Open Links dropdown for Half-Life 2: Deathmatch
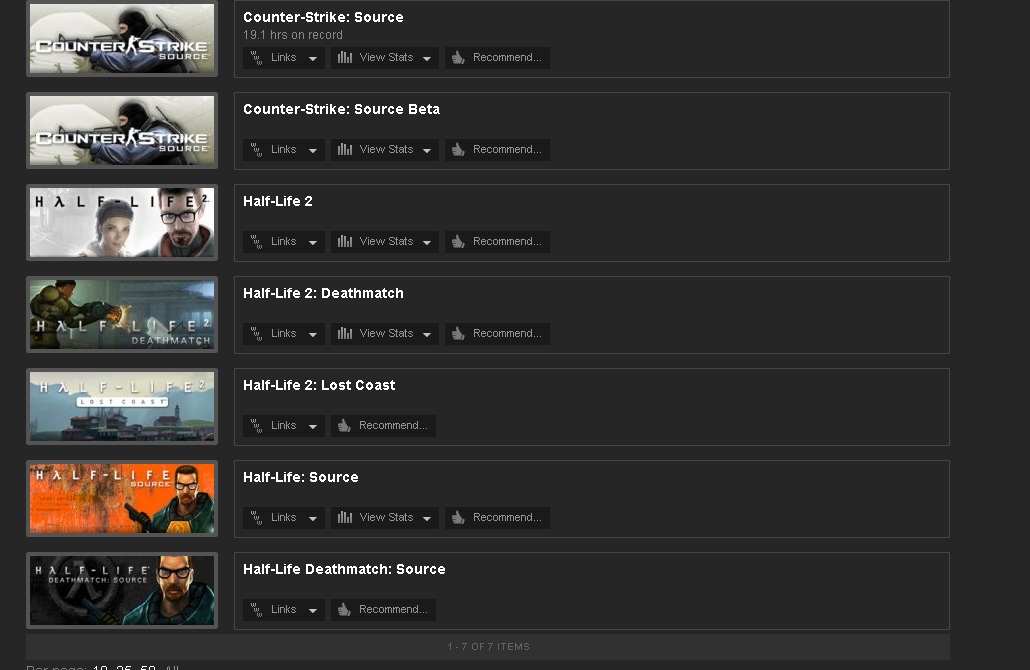 pyautogui.click(x=284, y=334)
